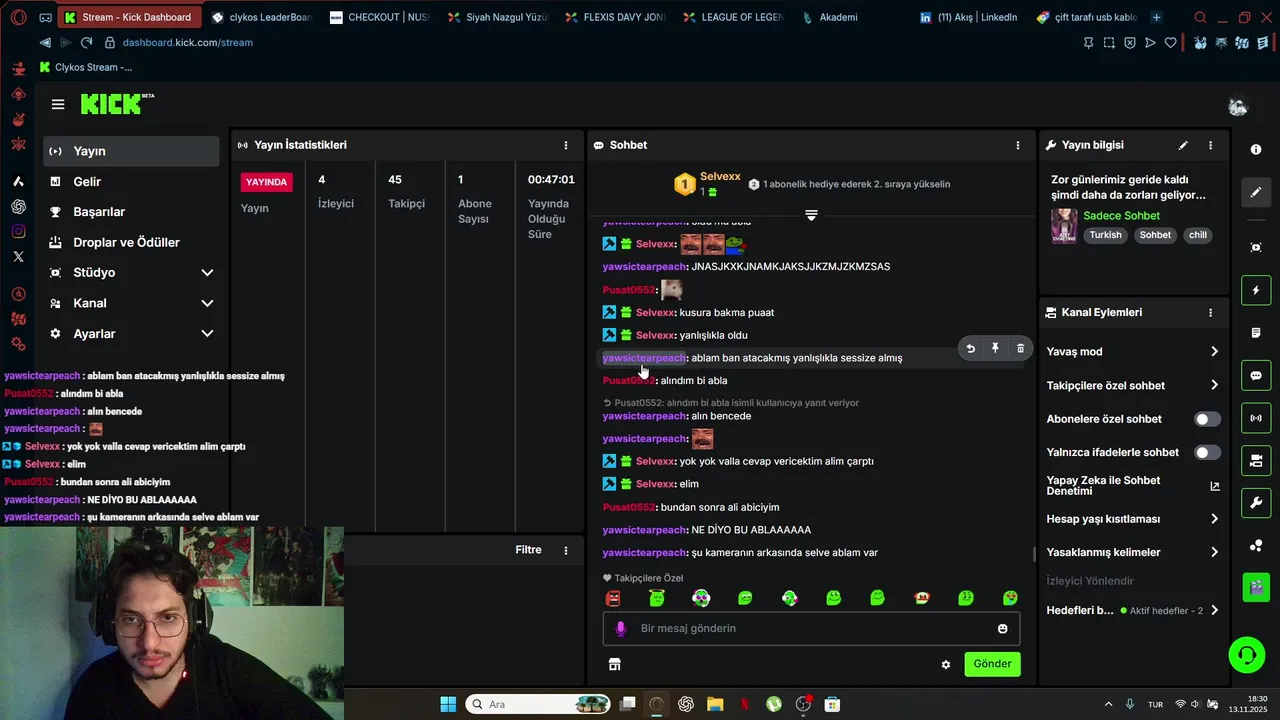Click the info icon in right sidebar
1280x720 pixels.
pos(1256,149)
